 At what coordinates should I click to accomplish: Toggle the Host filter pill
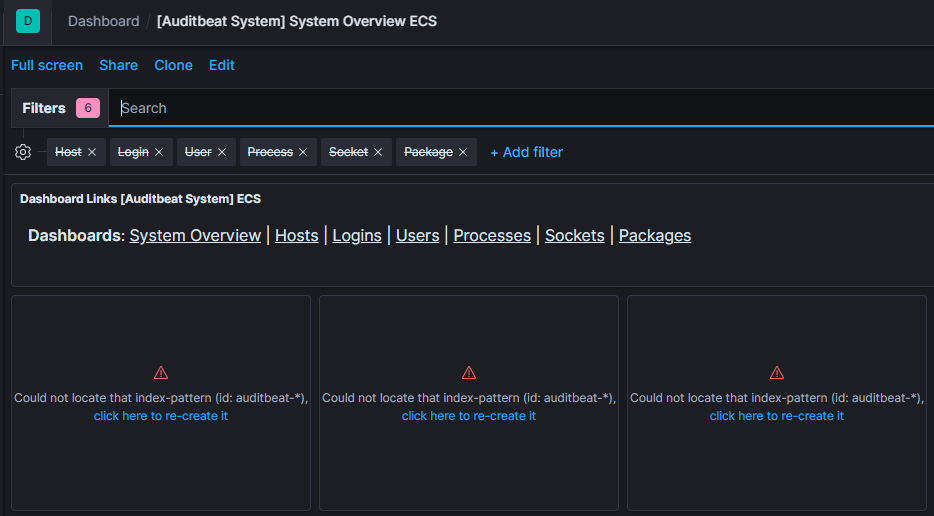pos(68,152)
